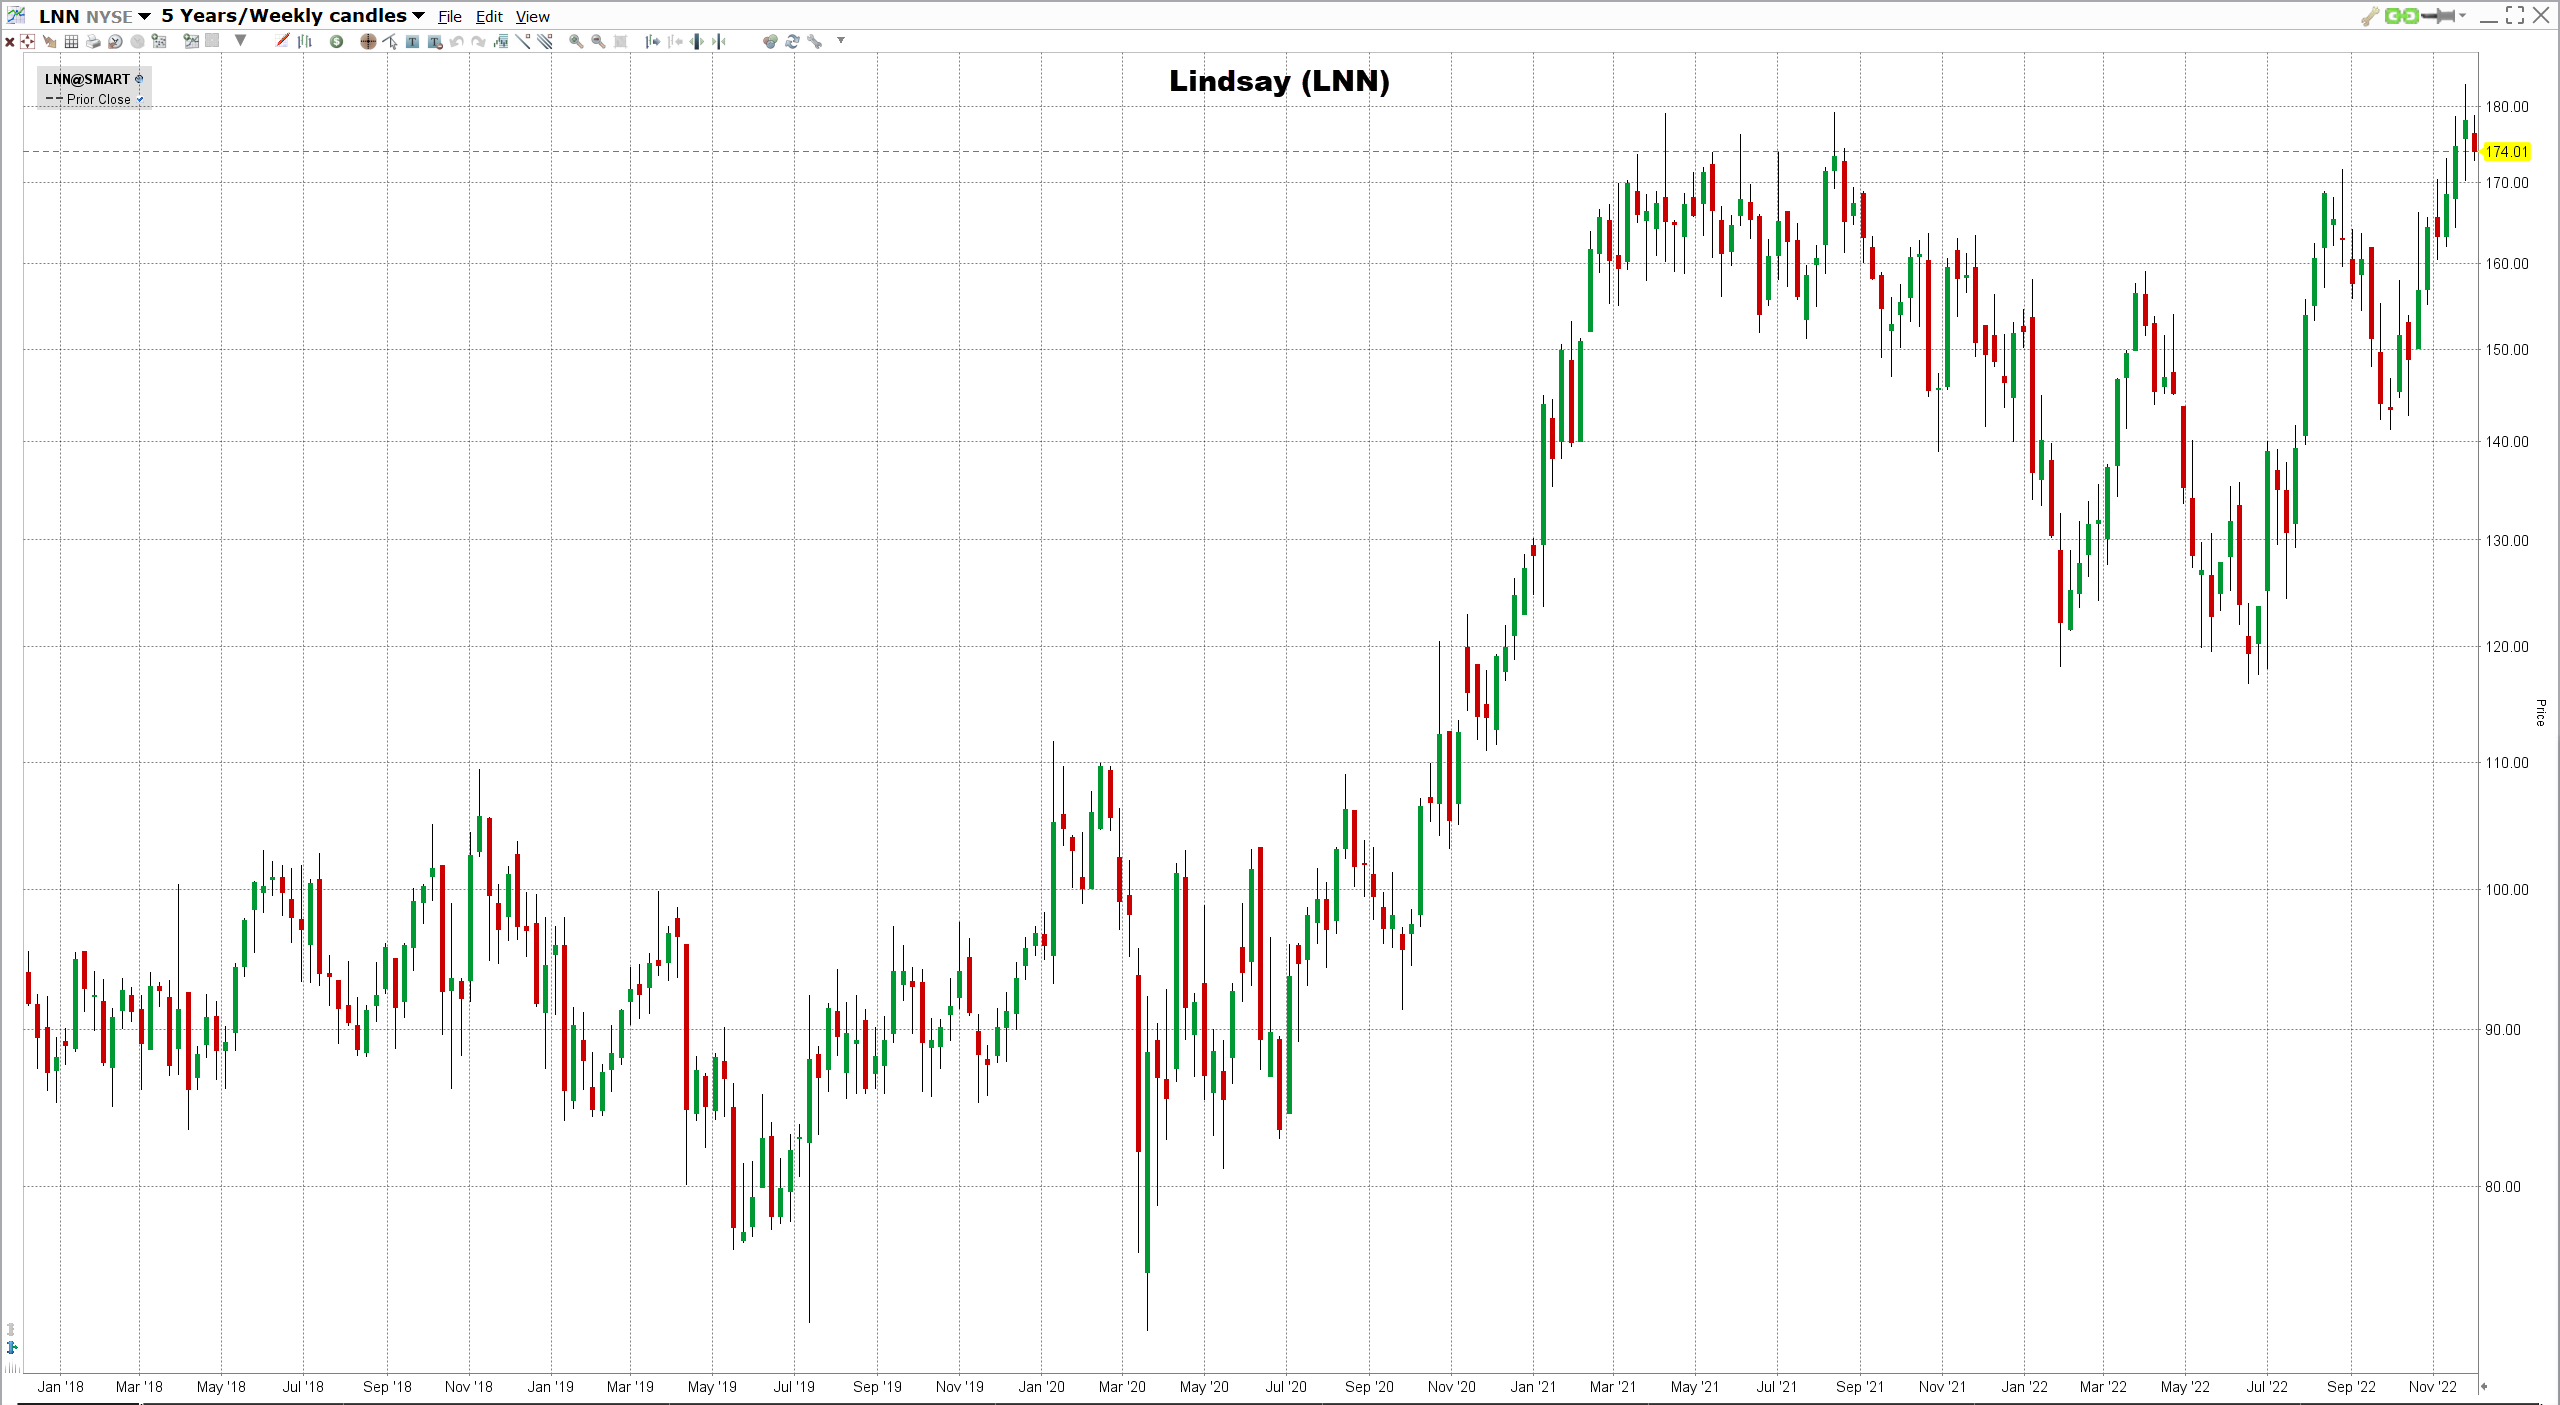Select the parallel lines channel tool

(x=544, y=41)
